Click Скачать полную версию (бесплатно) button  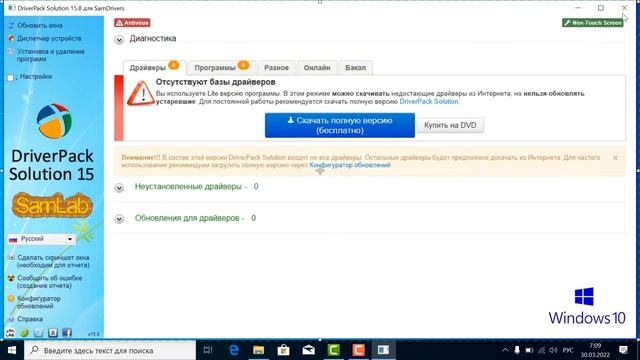click(x=340, y=125)
